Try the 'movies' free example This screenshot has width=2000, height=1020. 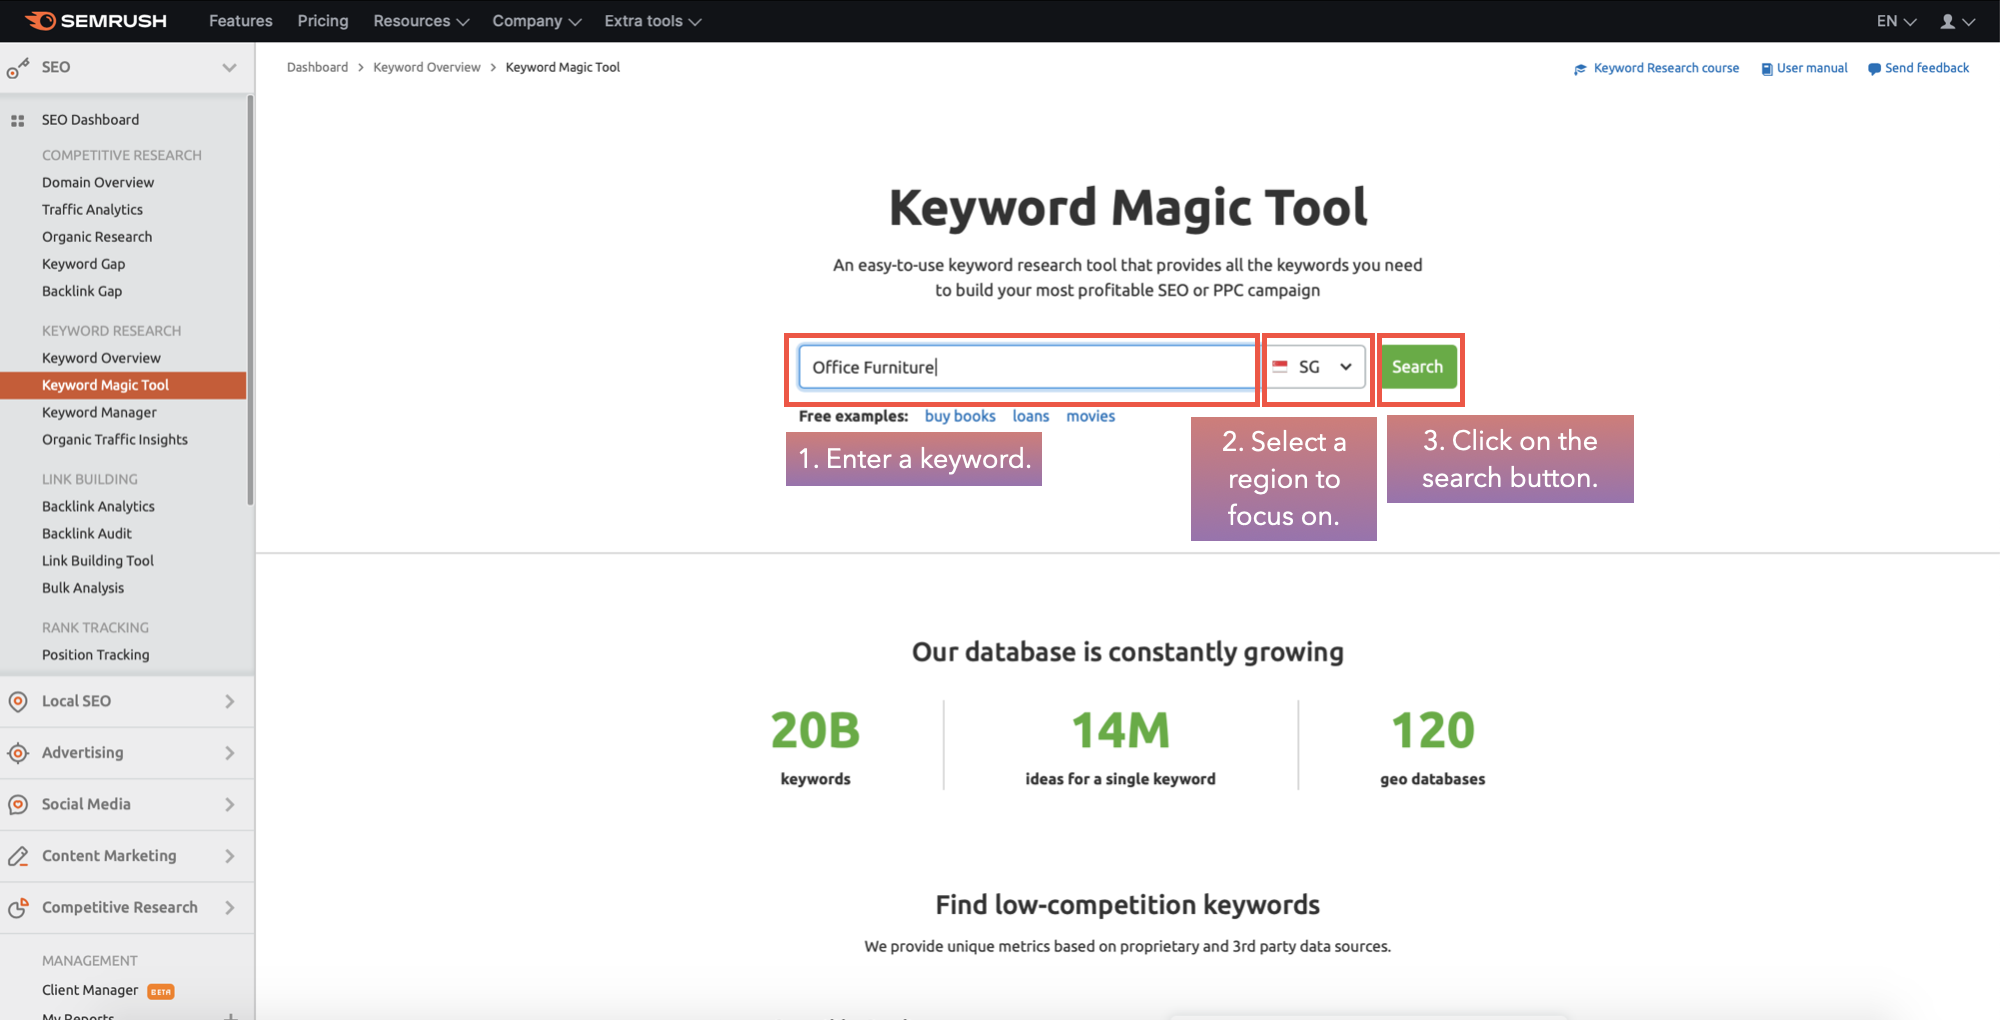coord(1090,416)
